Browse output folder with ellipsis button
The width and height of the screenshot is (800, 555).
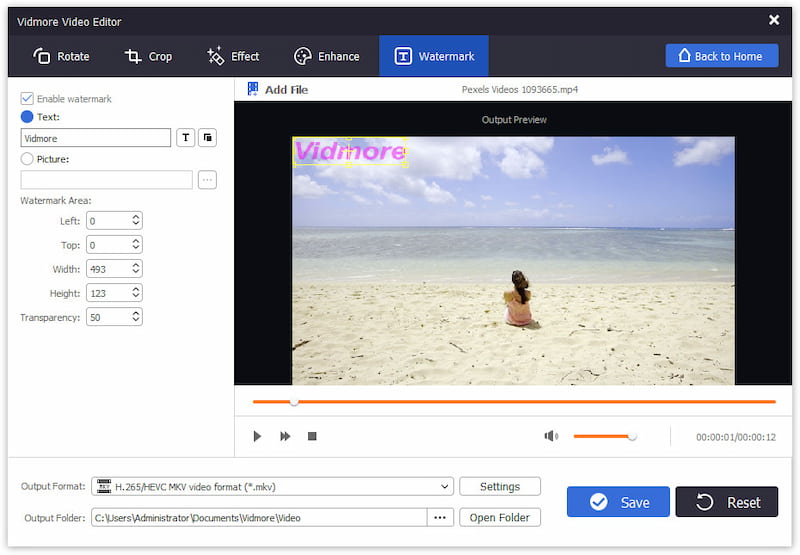coord(440,517)
